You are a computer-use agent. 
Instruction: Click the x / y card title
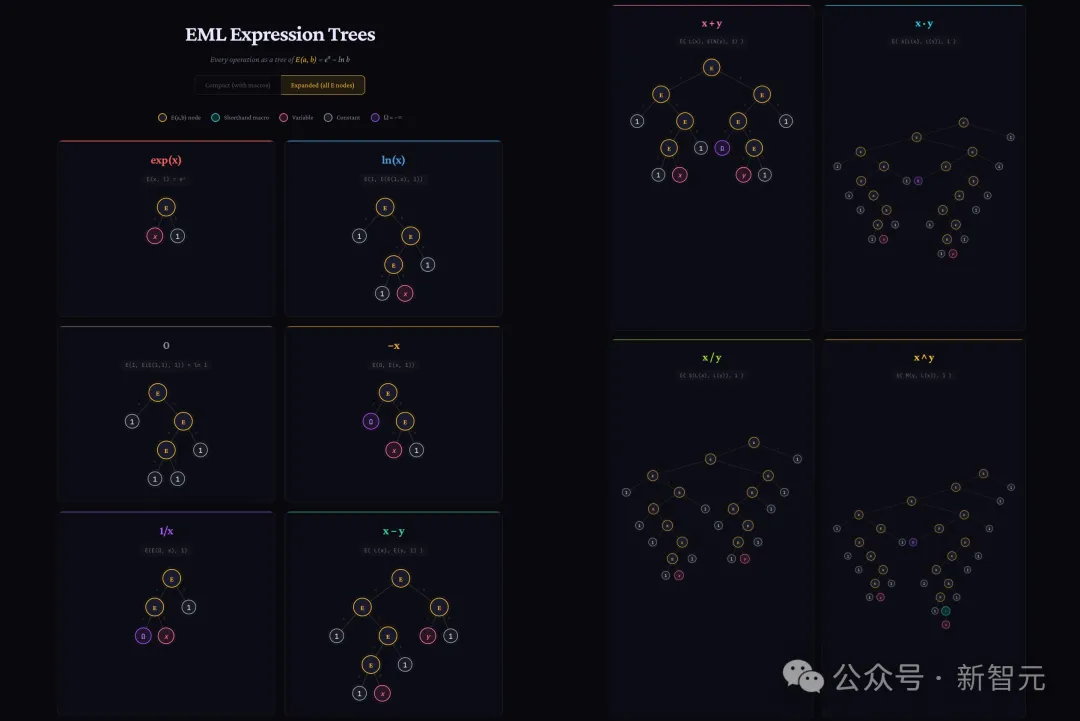[711, 357]
